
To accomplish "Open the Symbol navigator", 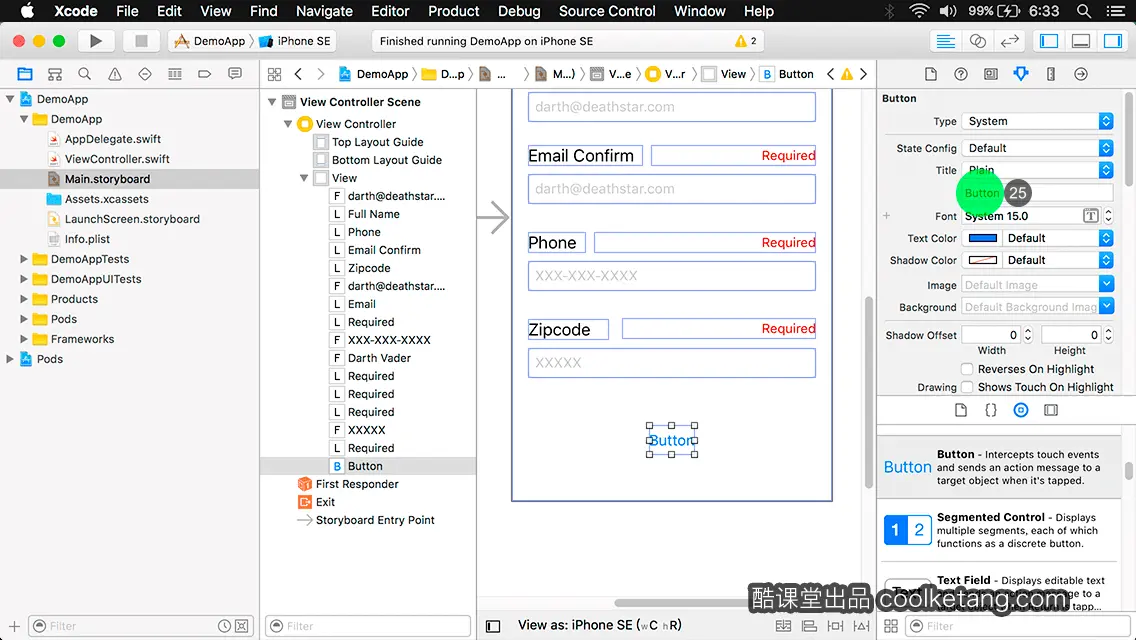I will click(x=54, y=74).
